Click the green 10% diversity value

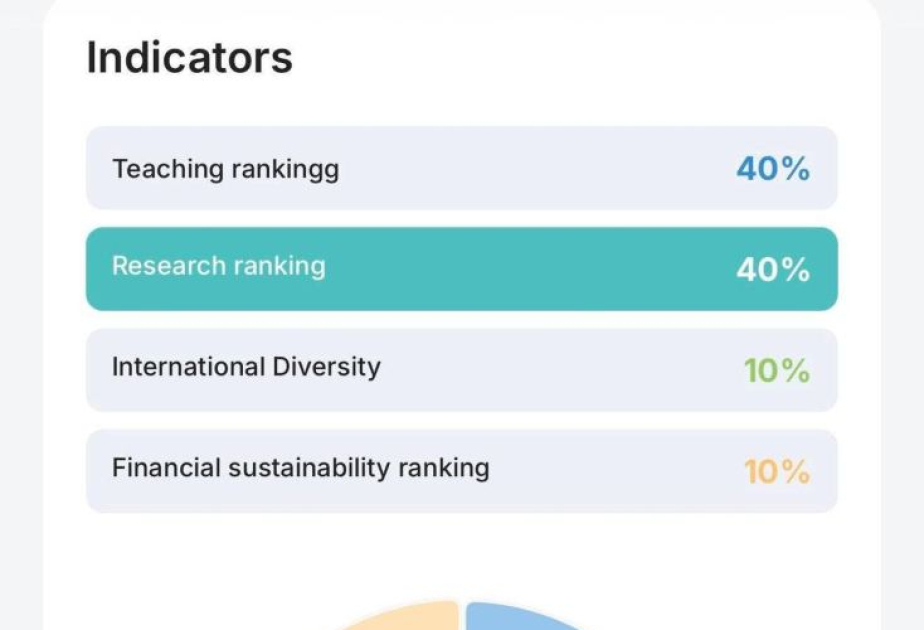777,371
